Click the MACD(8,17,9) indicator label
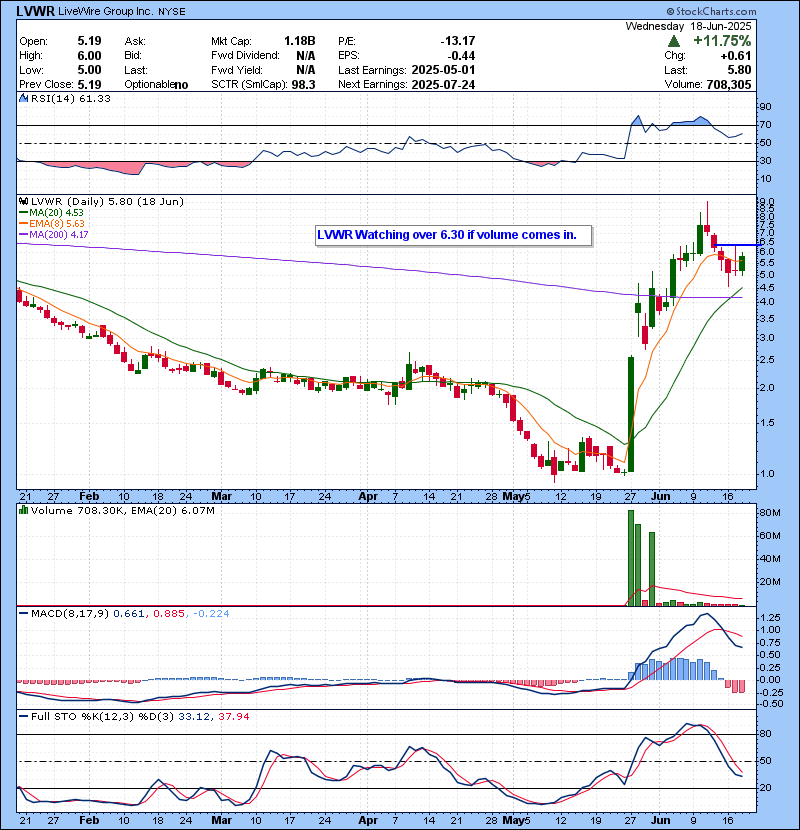The width and height of the screenshot is (800, 830). click(70, 614)
